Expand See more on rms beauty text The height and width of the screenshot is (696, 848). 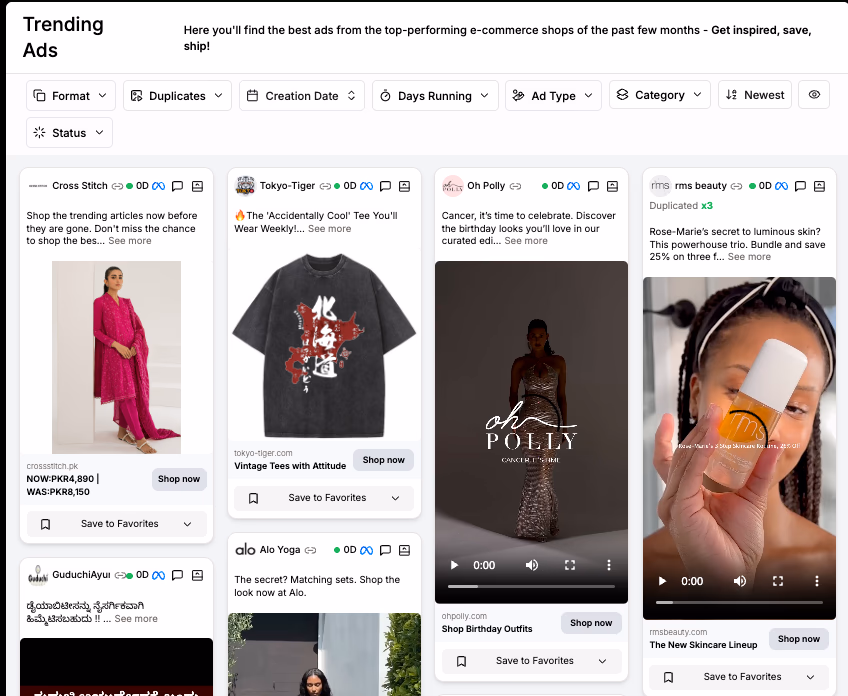749,257
